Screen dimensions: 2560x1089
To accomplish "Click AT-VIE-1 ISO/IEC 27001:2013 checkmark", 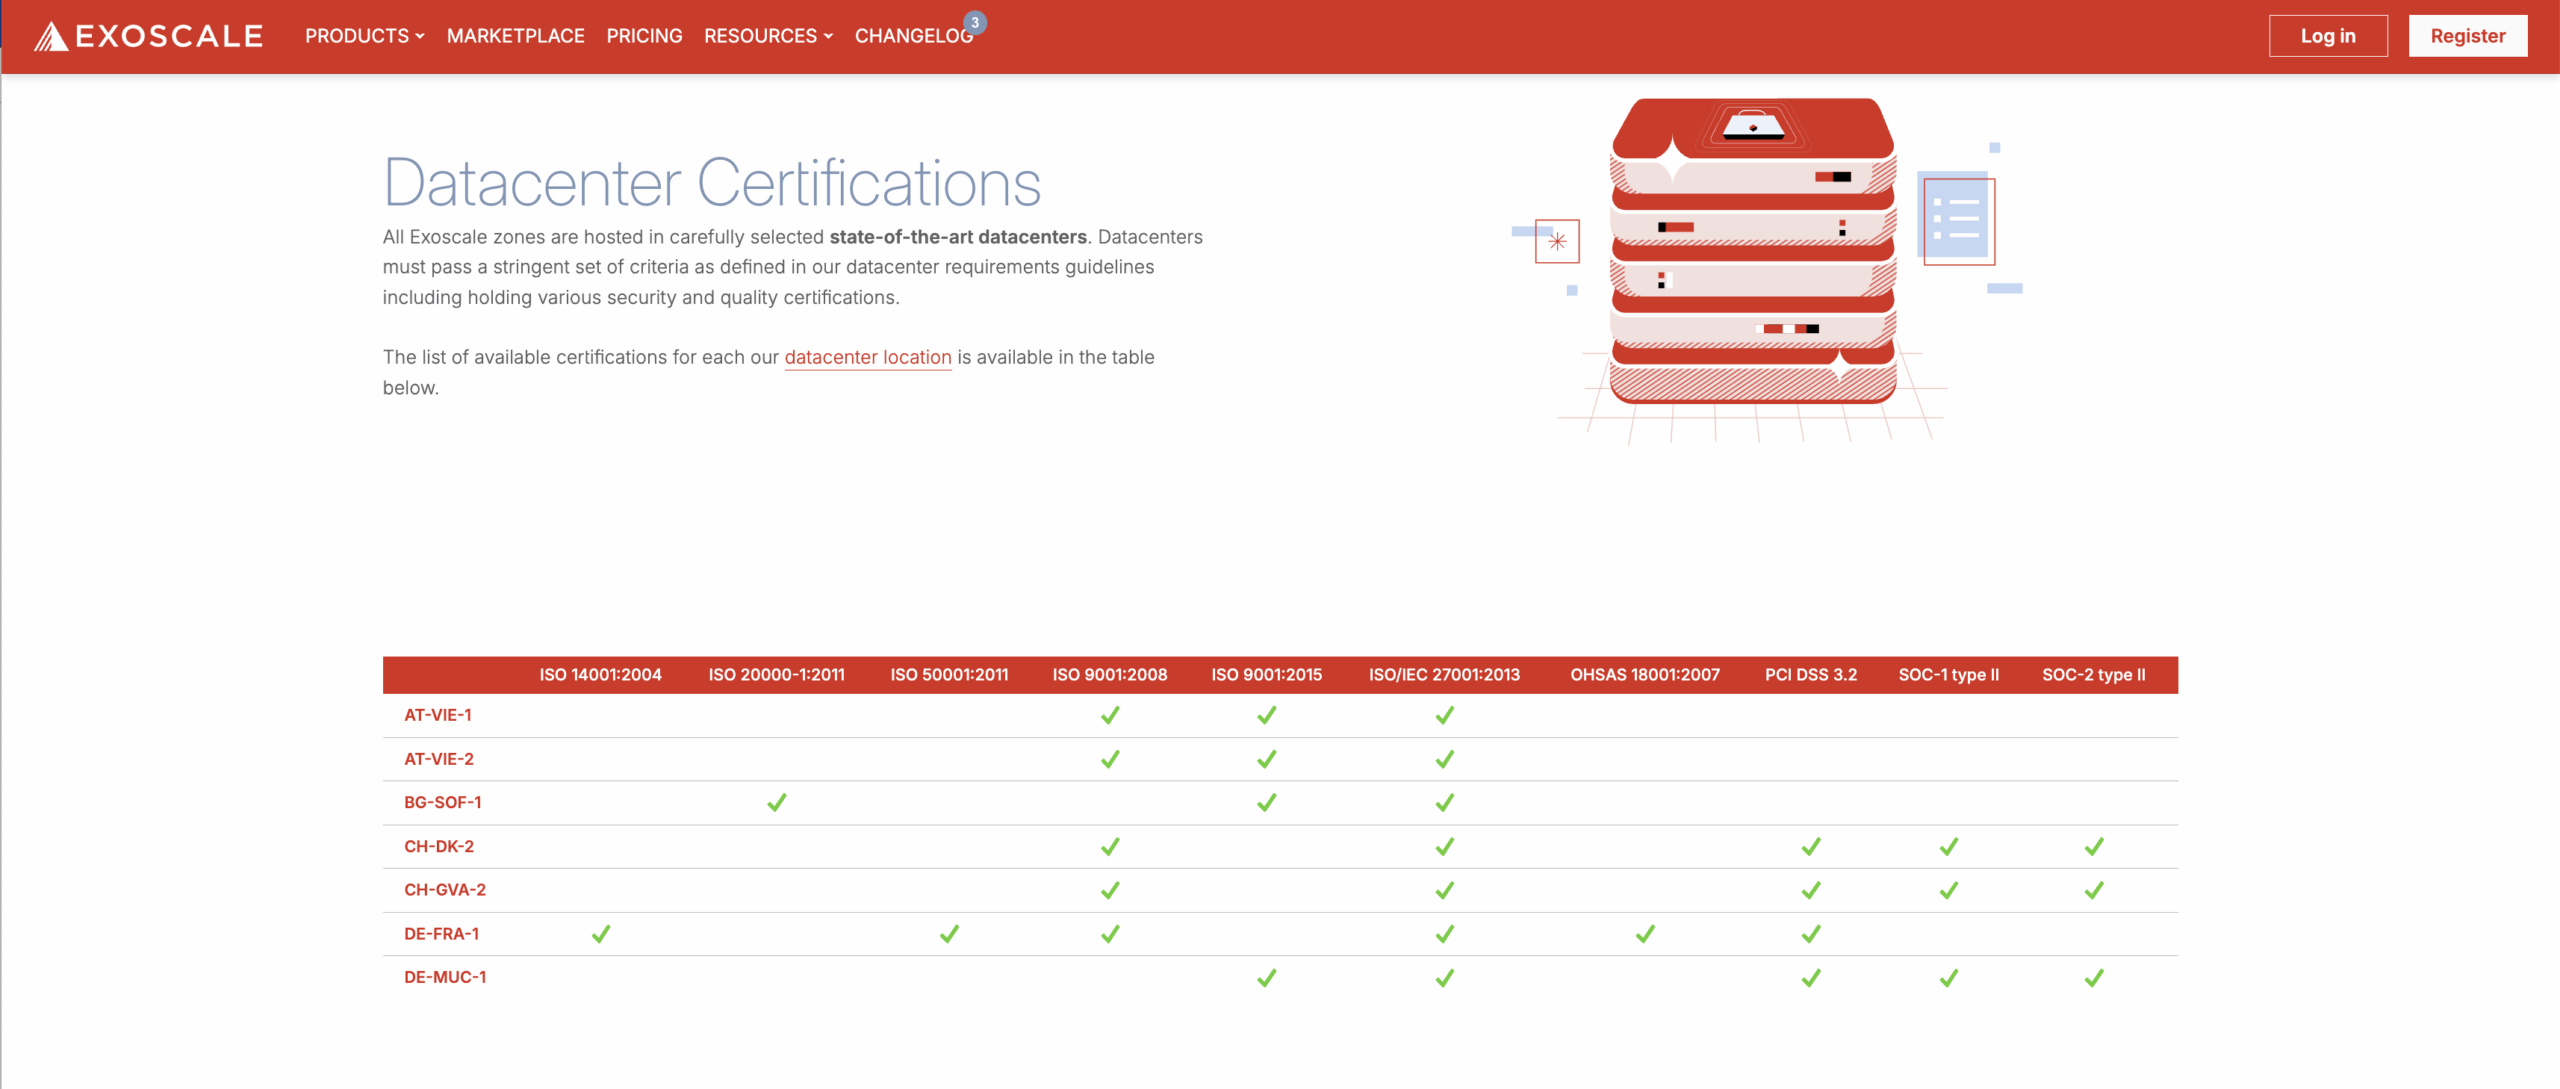I will (1445, 715).
